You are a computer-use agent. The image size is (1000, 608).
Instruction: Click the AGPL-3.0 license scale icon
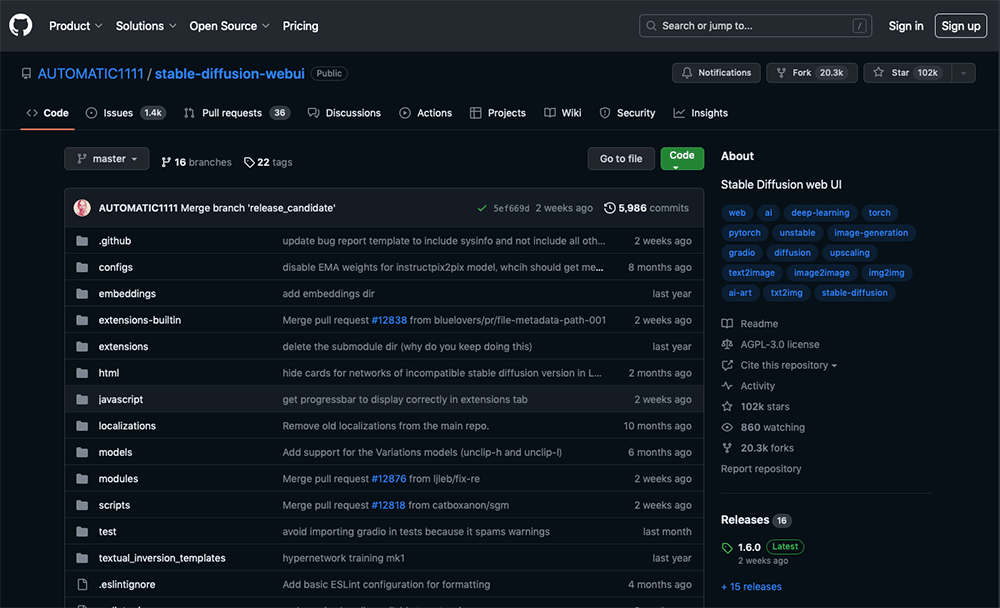tap(727, 345)
